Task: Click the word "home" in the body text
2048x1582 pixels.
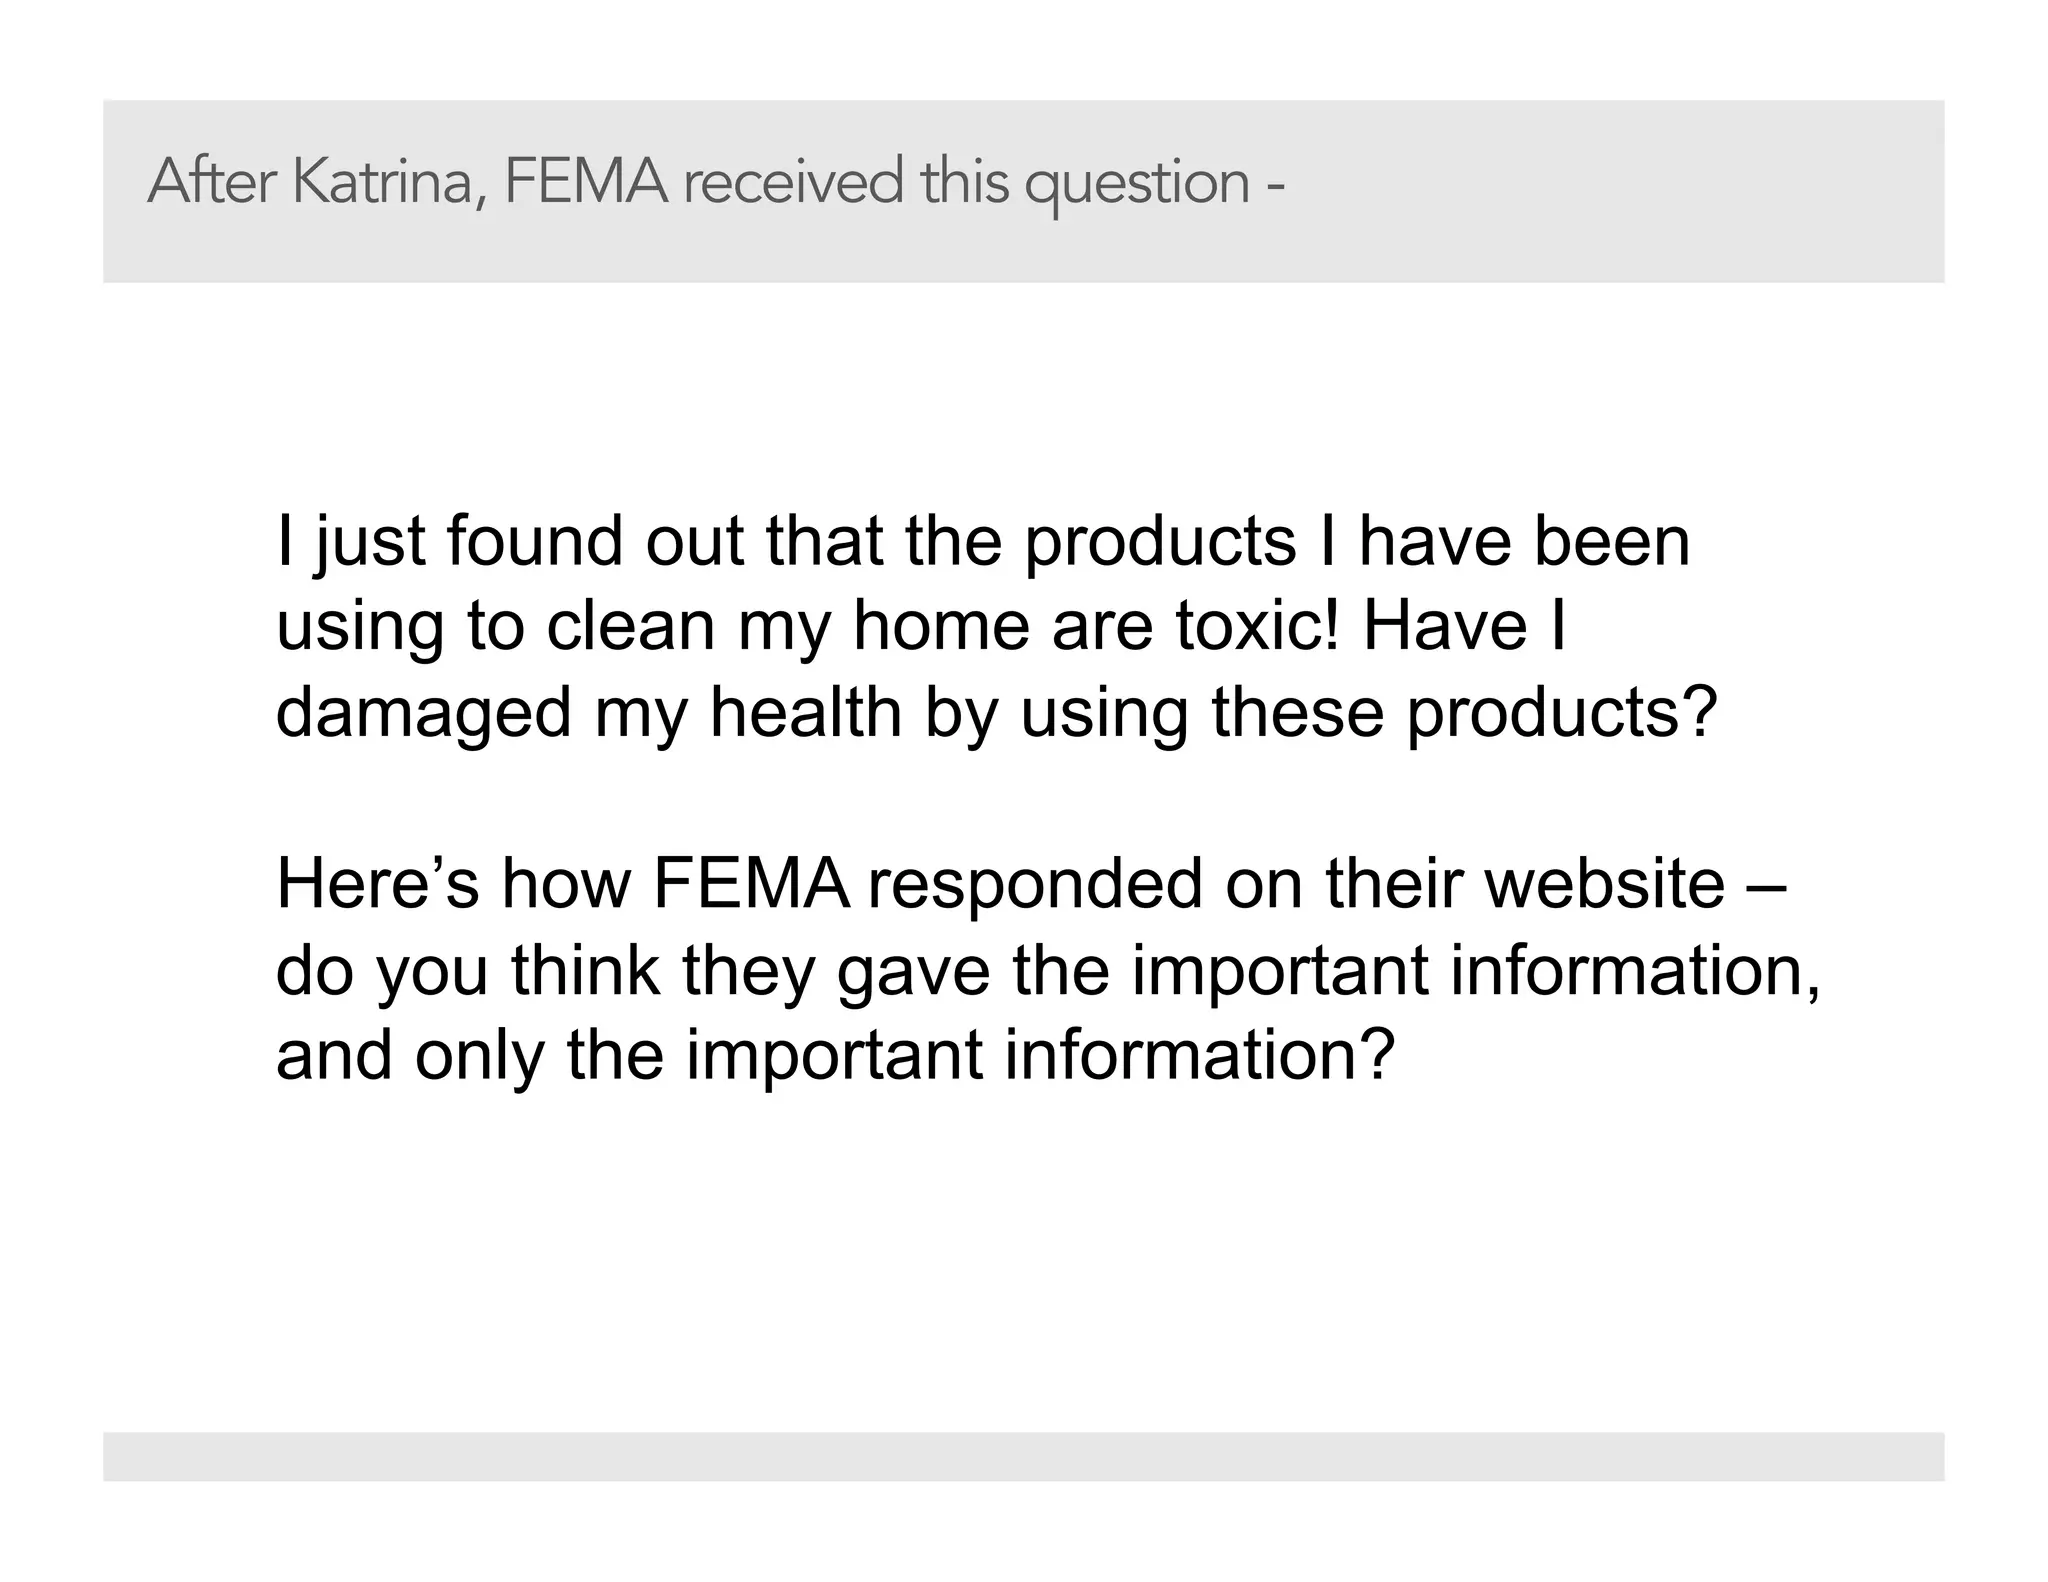Action: click(x=941, y=627)
